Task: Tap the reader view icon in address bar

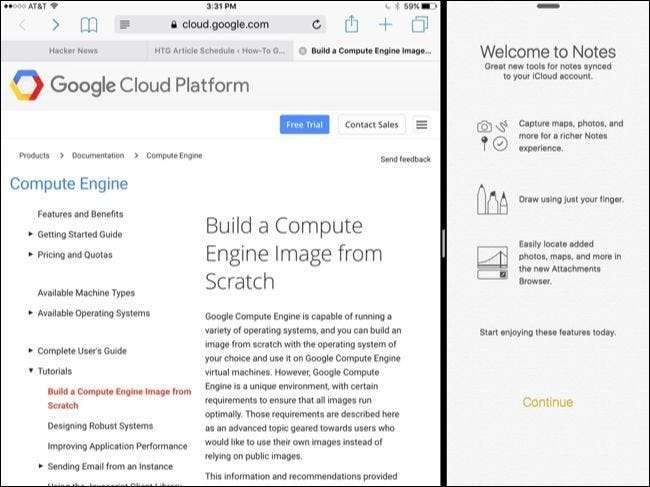Action: [125, 24]
